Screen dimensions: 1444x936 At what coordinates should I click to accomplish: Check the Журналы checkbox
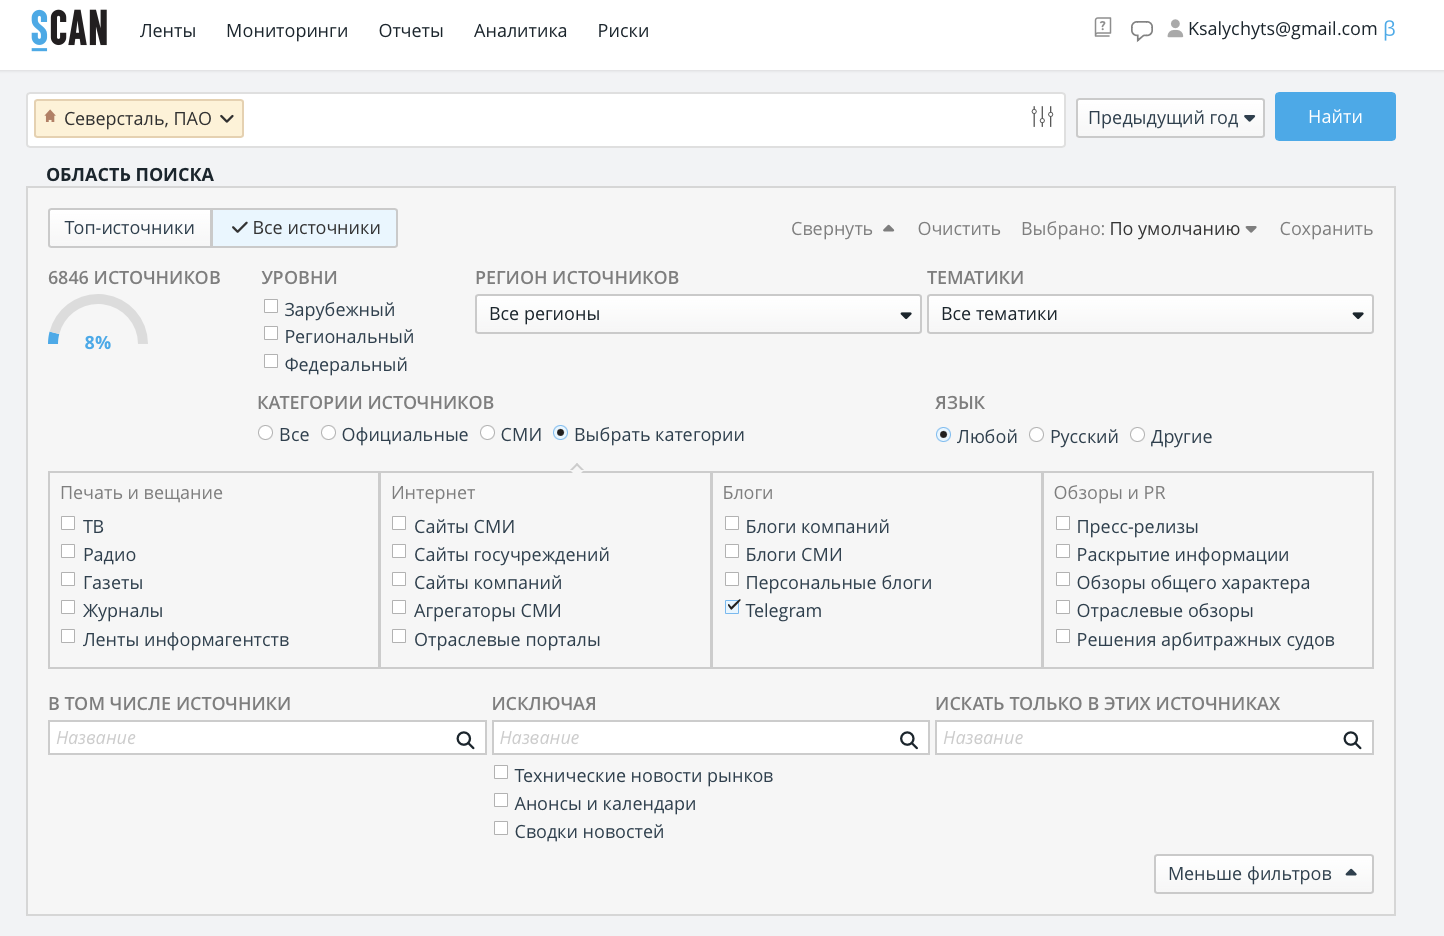point(68,607)
